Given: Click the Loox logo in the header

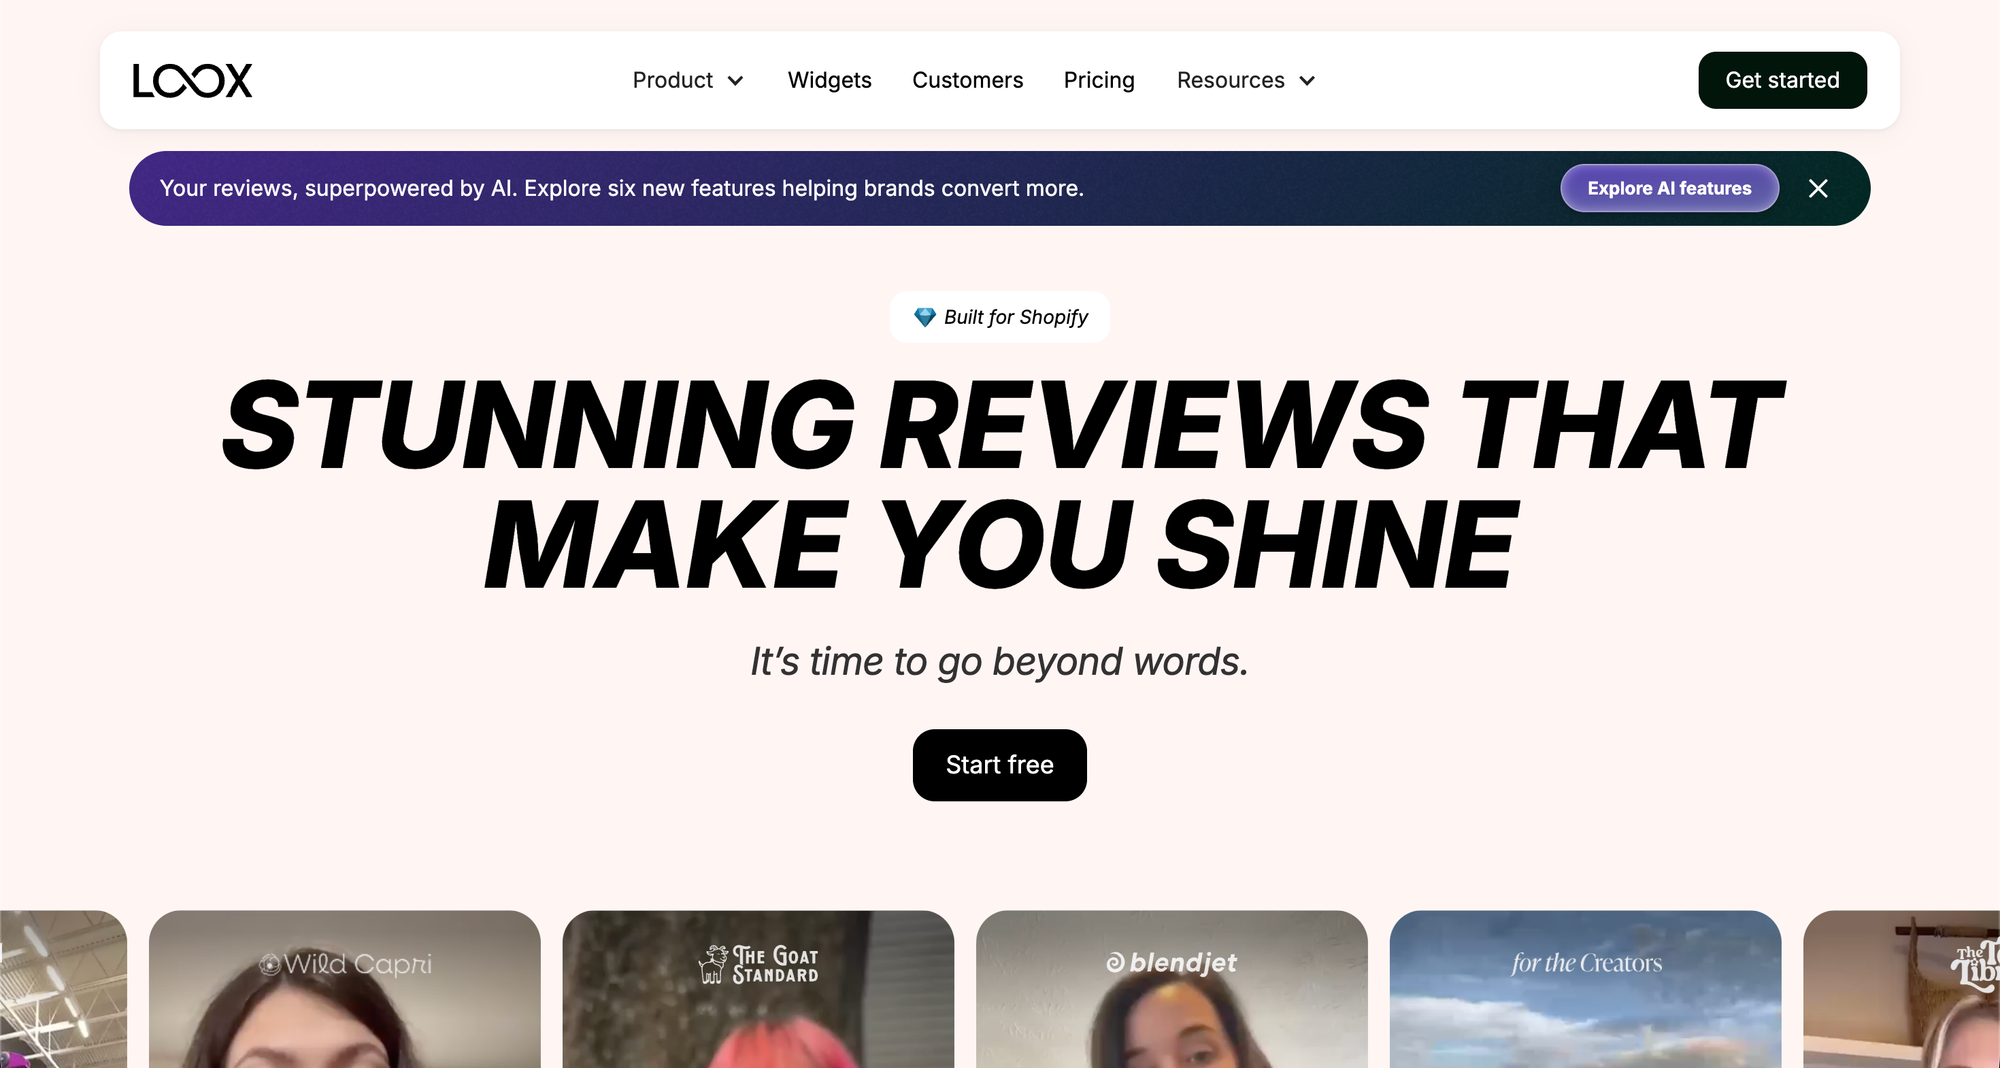Looking at the screenshot, I should coord(192,81).
